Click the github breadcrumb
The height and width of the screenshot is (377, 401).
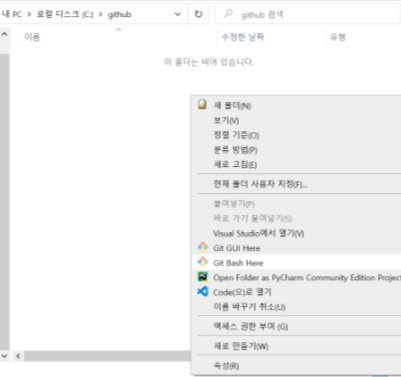119,14
